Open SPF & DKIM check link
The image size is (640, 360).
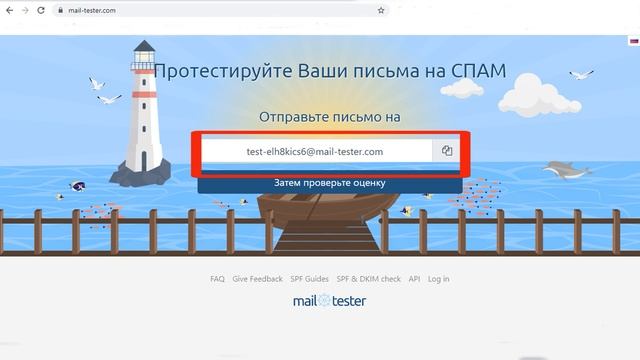tap(369, 279)
